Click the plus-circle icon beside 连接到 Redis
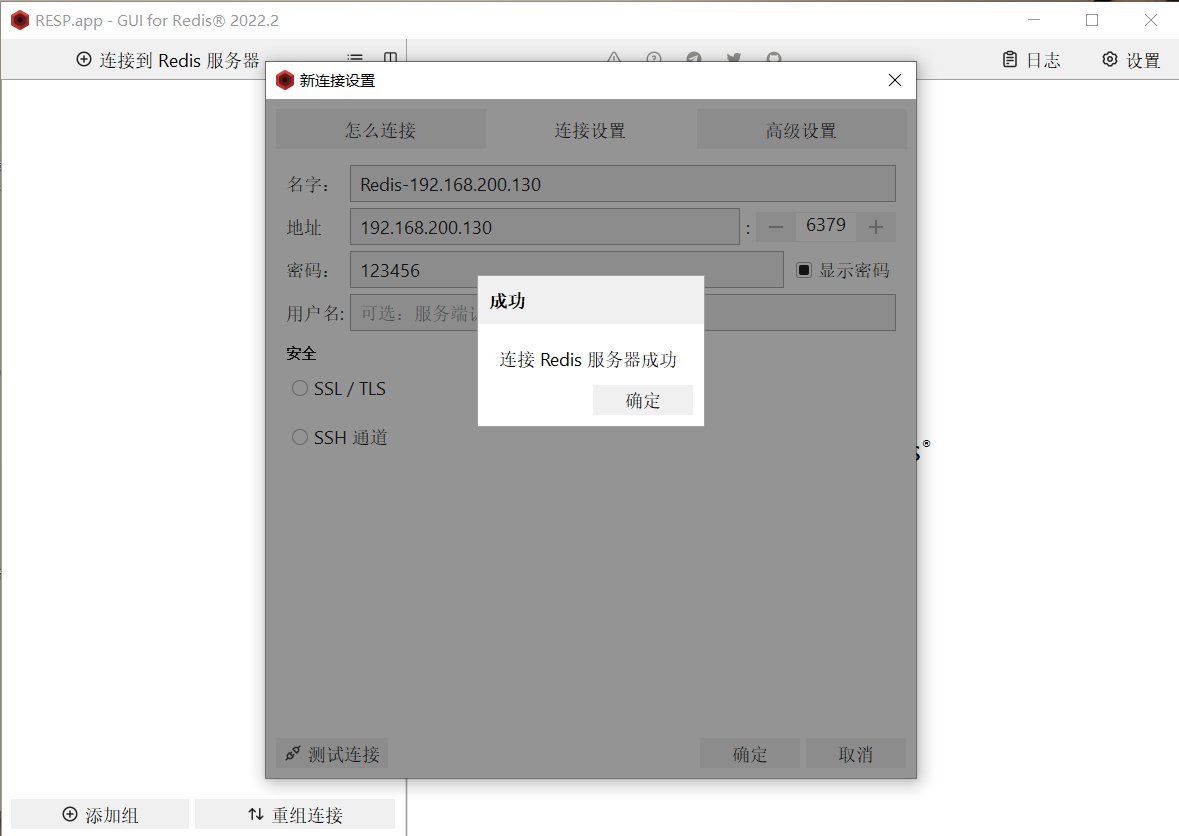1179x836 pixels. coord(84,59)
